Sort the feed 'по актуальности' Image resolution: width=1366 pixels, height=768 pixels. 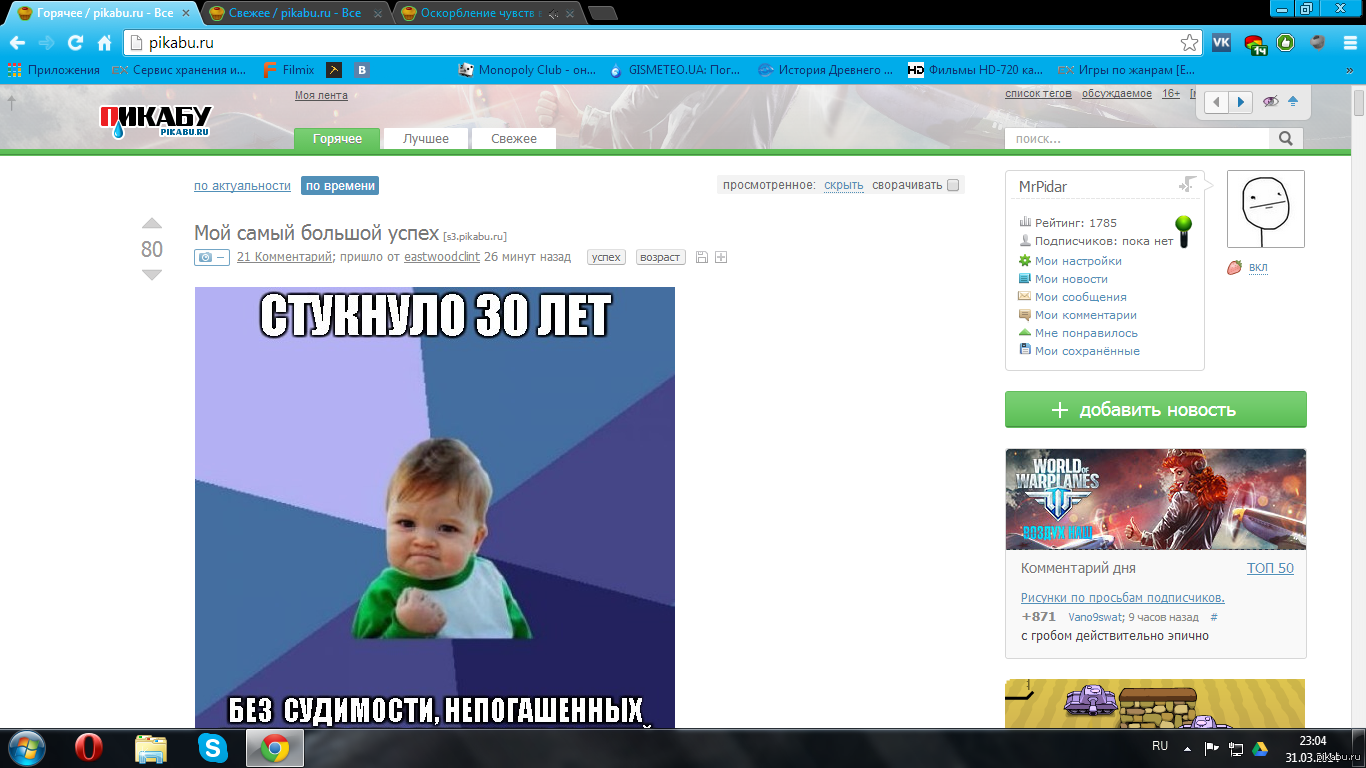coord(242,186)
